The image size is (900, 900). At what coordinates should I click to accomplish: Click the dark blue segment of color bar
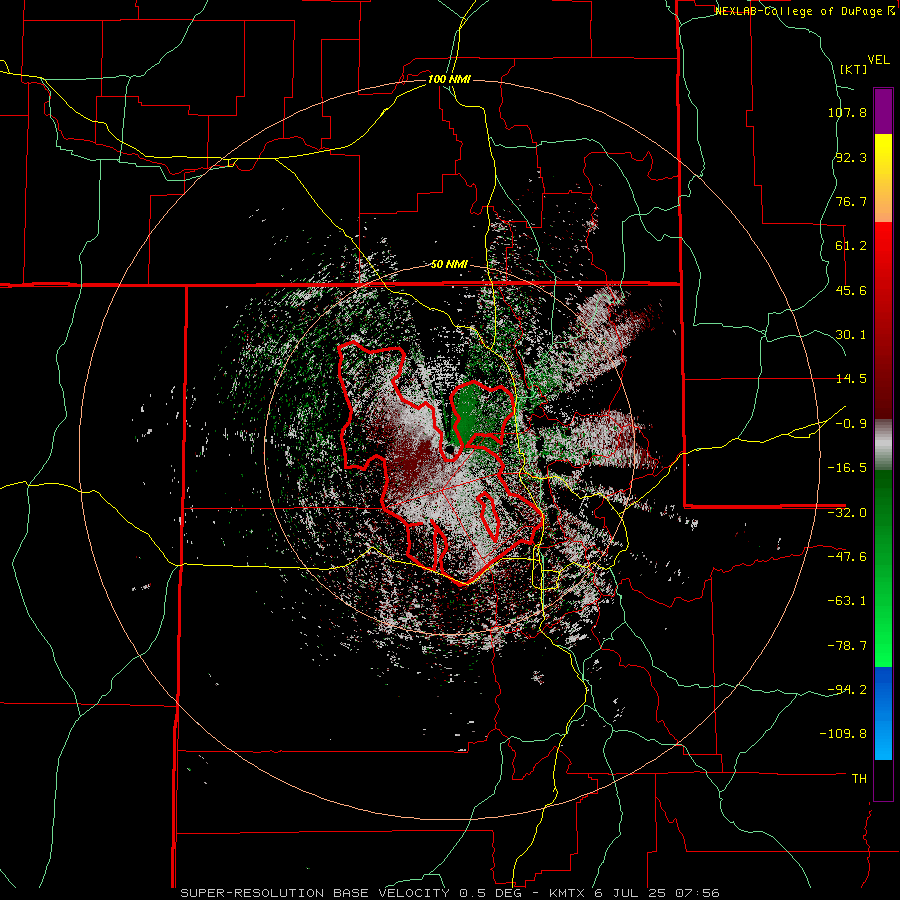click(x=883, y=689)
